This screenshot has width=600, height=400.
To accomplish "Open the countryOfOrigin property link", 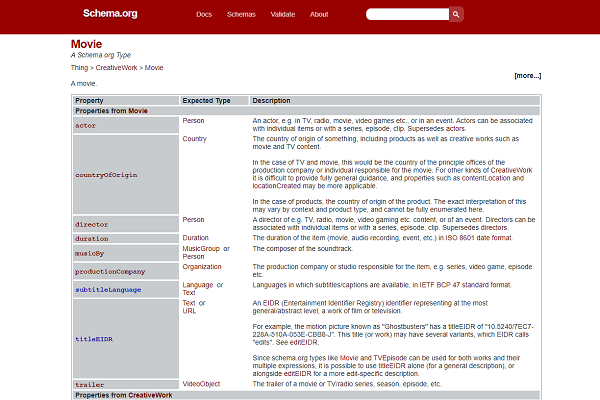I will [x=106, y=175].
